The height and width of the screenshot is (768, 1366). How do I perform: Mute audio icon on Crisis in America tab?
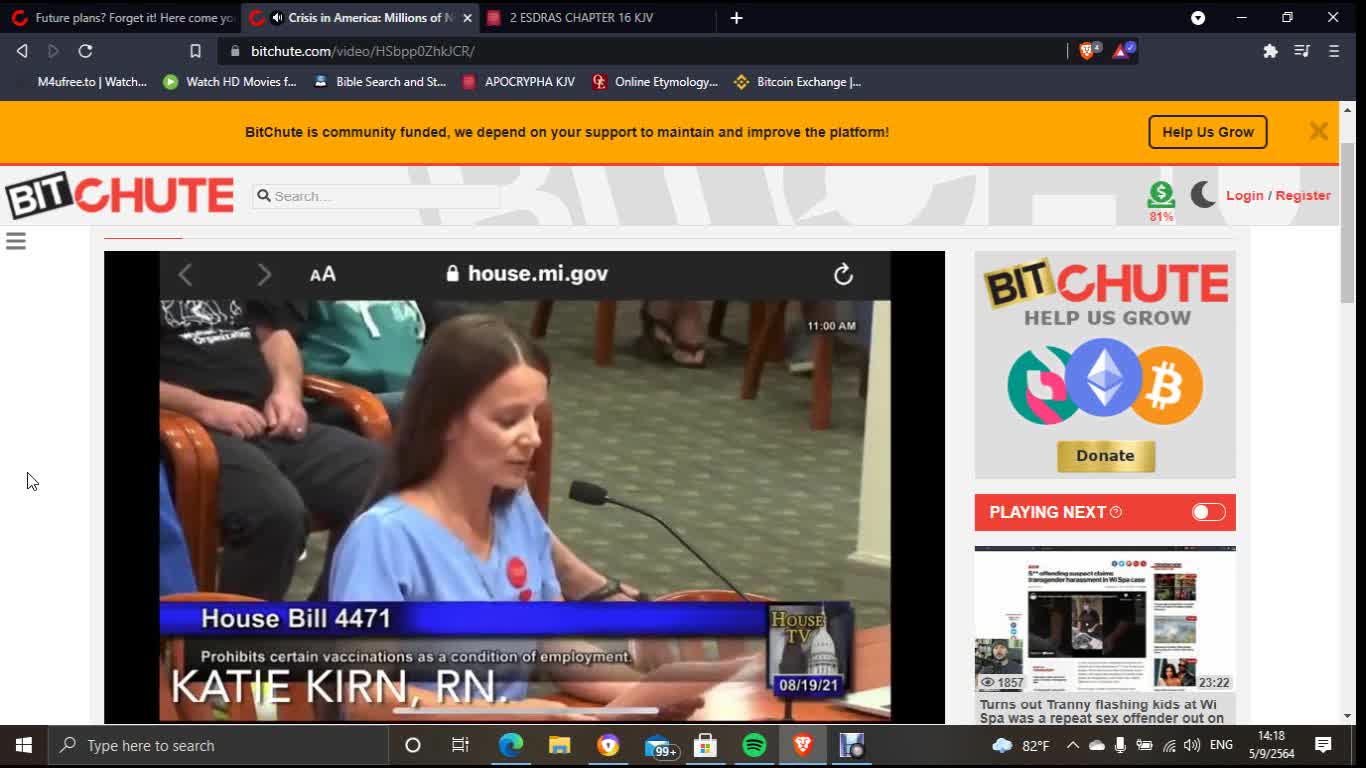277,18
